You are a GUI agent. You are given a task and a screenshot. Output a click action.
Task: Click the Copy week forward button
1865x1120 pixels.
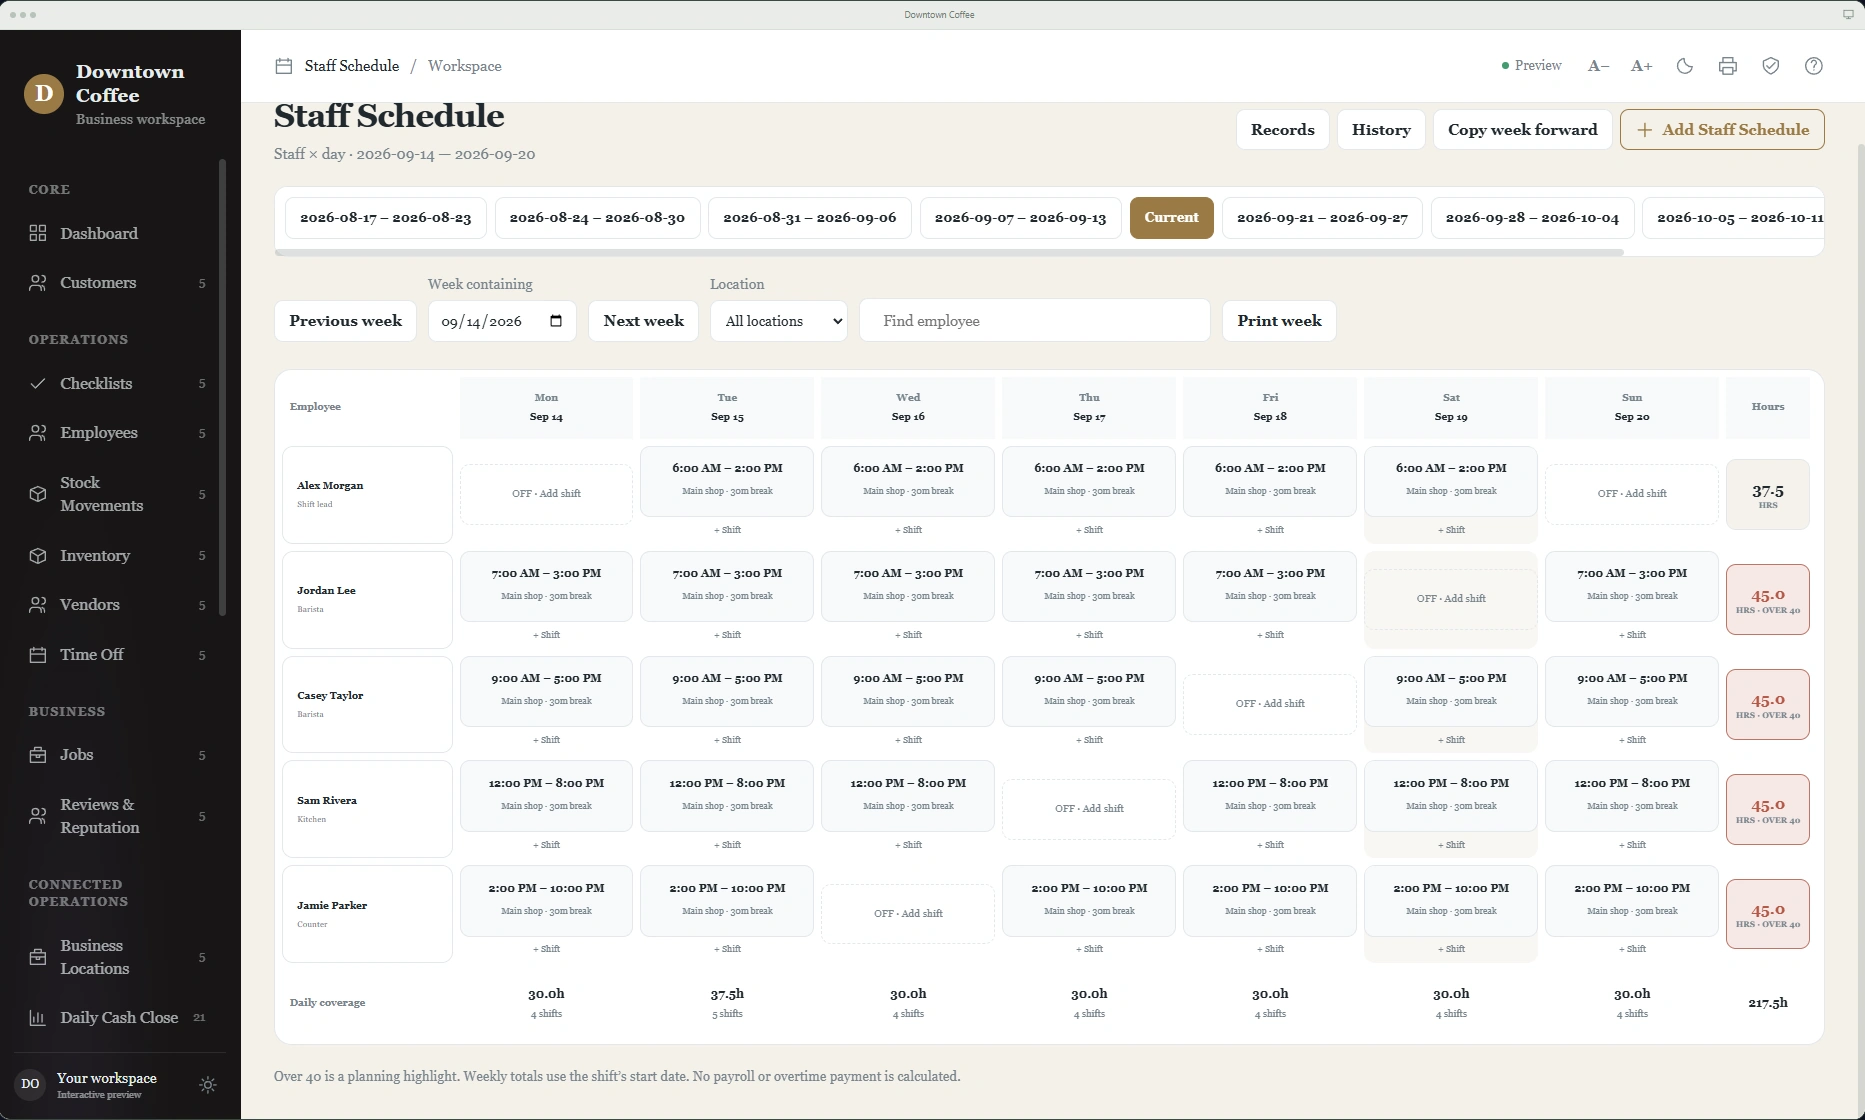[x=1523, y=130]
